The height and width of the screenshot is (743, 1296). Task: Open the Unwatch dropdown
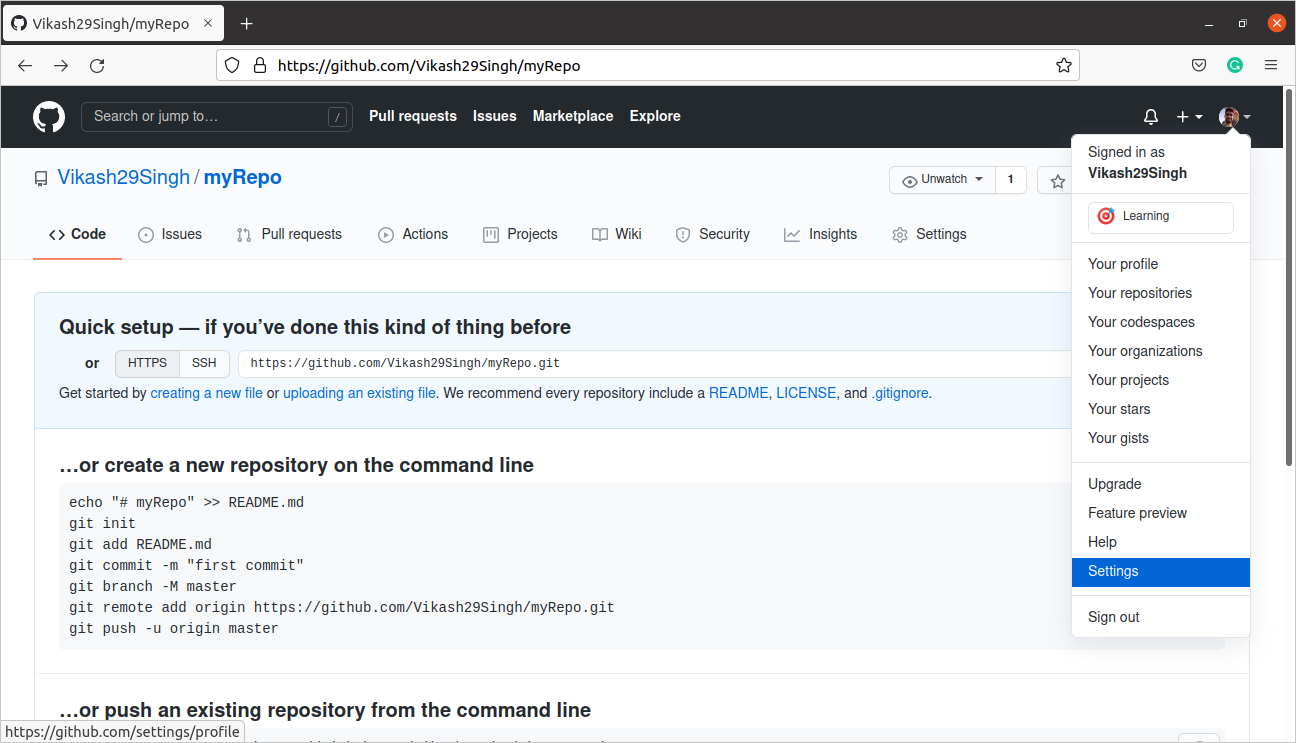tap(941, 179)
